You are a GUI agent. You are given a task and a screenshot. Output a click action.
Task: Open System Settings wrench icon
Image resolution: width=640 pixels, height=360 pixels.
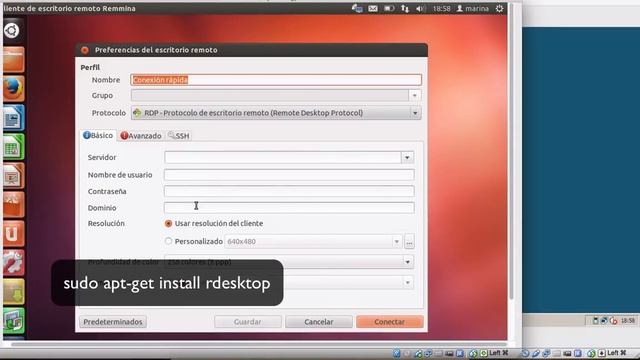click(x=13, y=262)
